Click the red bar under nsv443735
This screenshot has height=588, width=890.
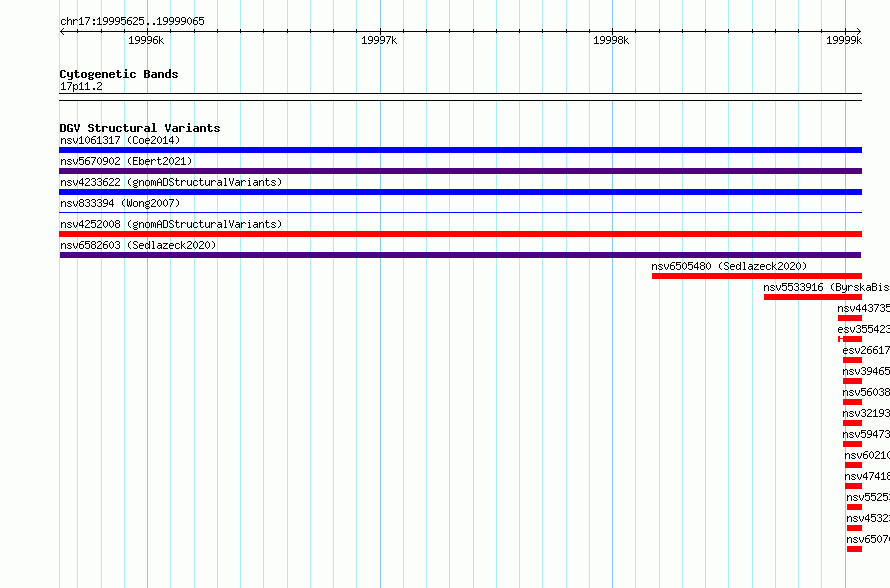click(x=850, y=318)
